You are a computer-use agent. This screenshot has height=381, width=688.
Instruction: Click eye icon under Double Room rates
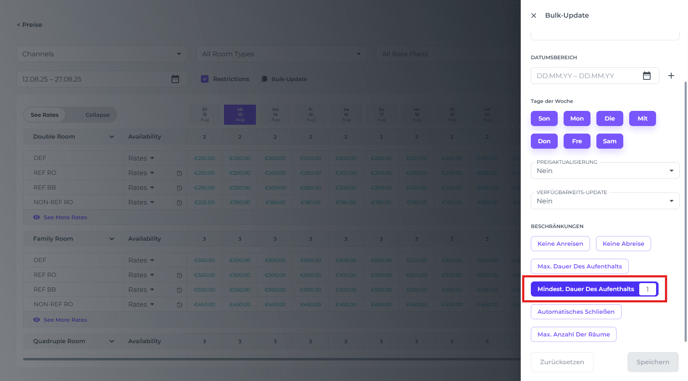pos(36,217)
